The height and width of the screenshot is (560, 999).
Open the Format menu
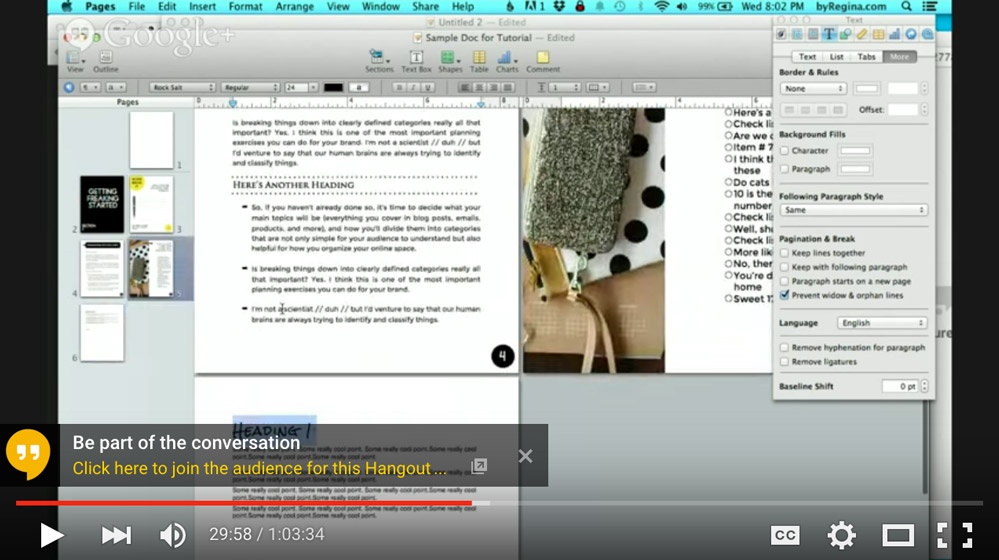[245, 6]
